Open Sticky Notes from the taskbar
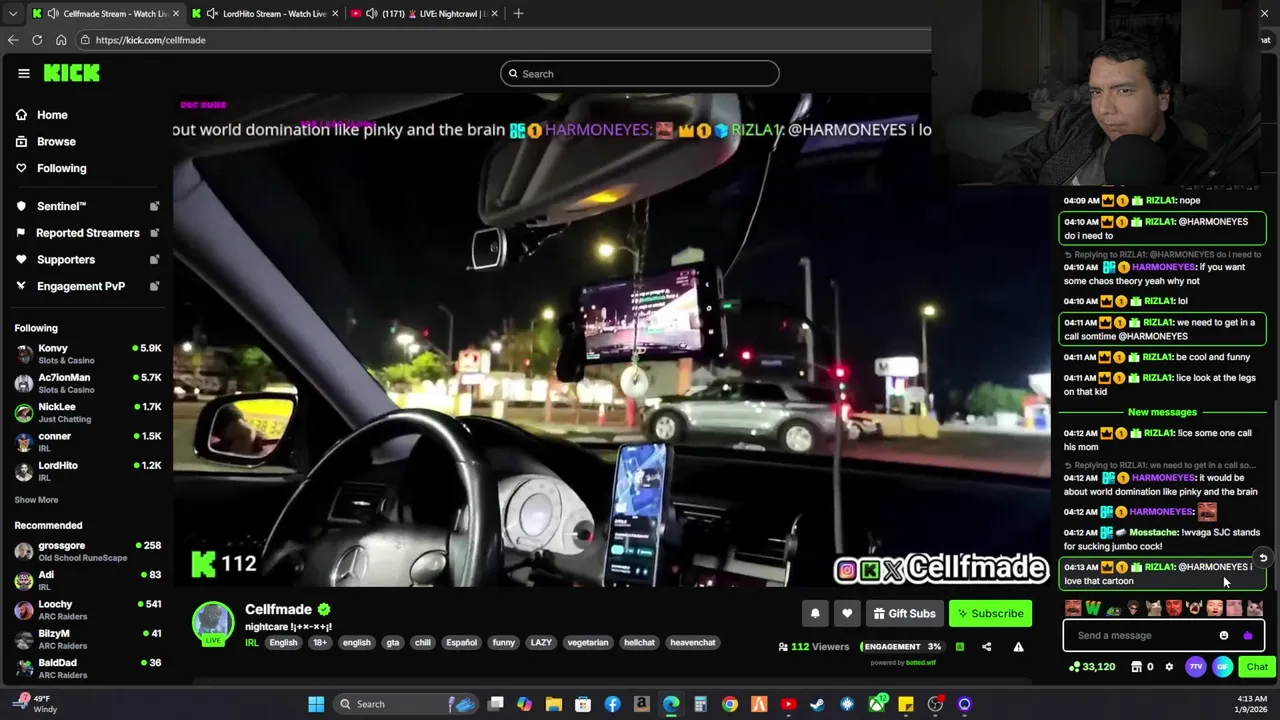This screenshot has height=720, width=1280. tap(906, 704)
